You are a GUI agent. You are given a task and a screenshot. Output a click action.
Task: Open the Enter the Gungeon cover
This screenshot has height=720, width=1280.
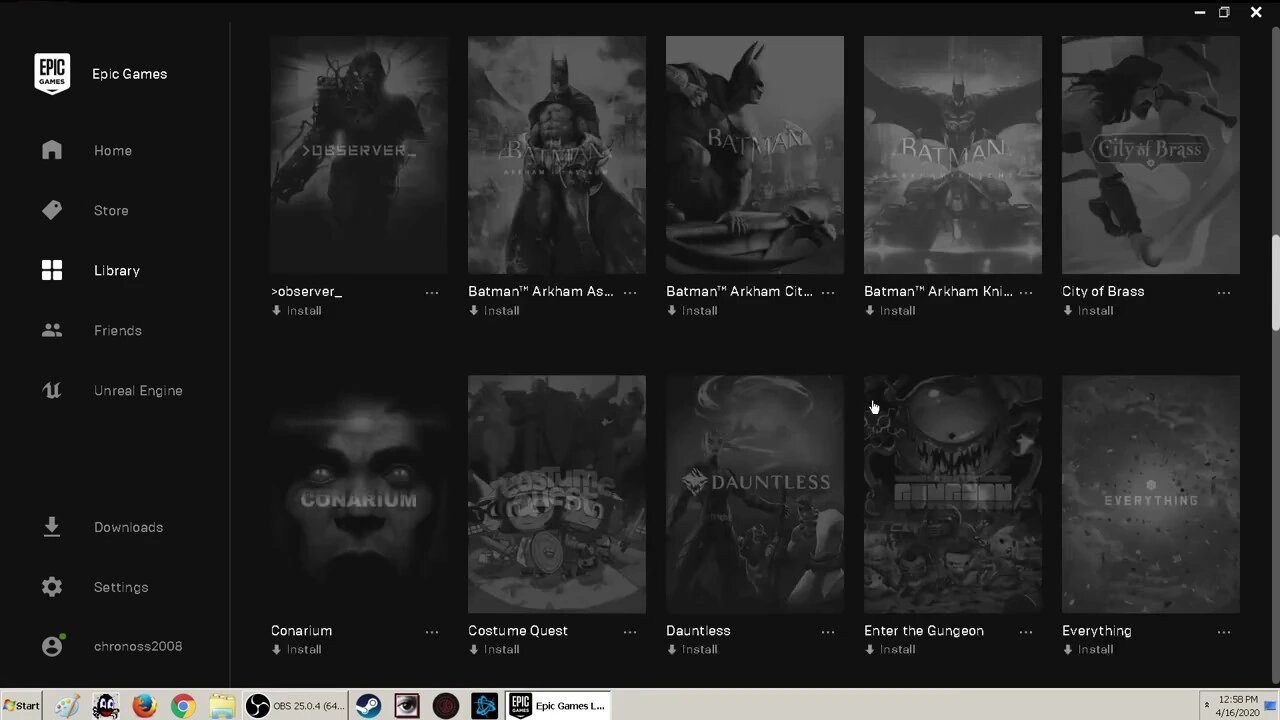[953, 494]
